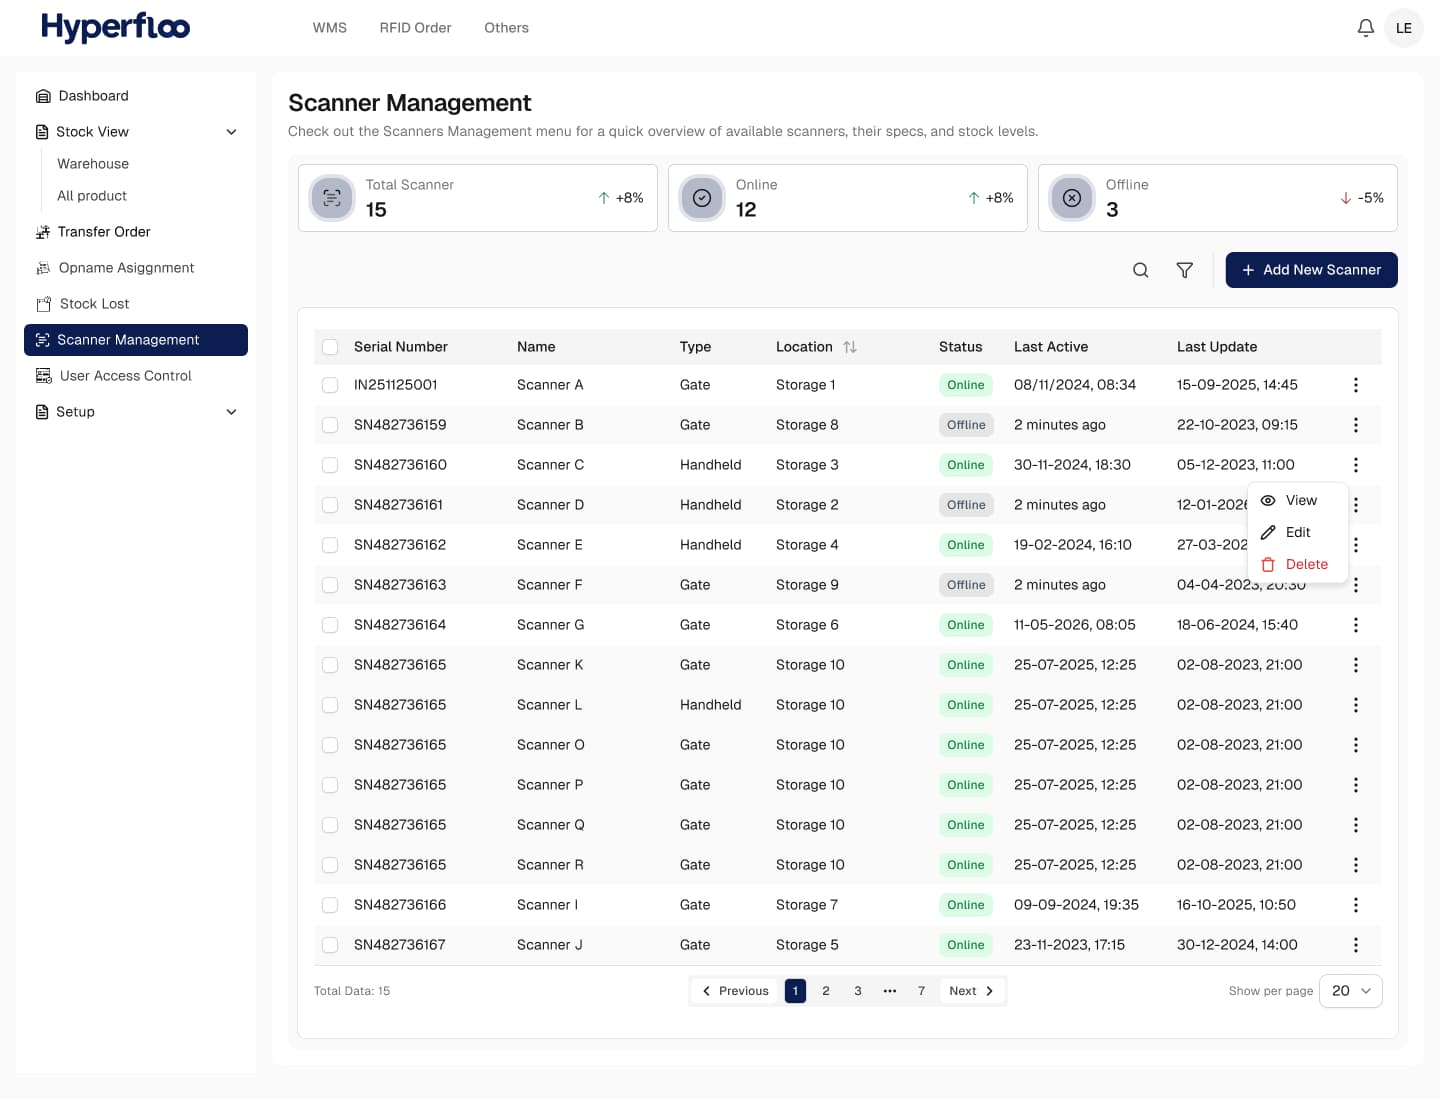Tick the checkbox next to Scanner J

pos(330,944)
